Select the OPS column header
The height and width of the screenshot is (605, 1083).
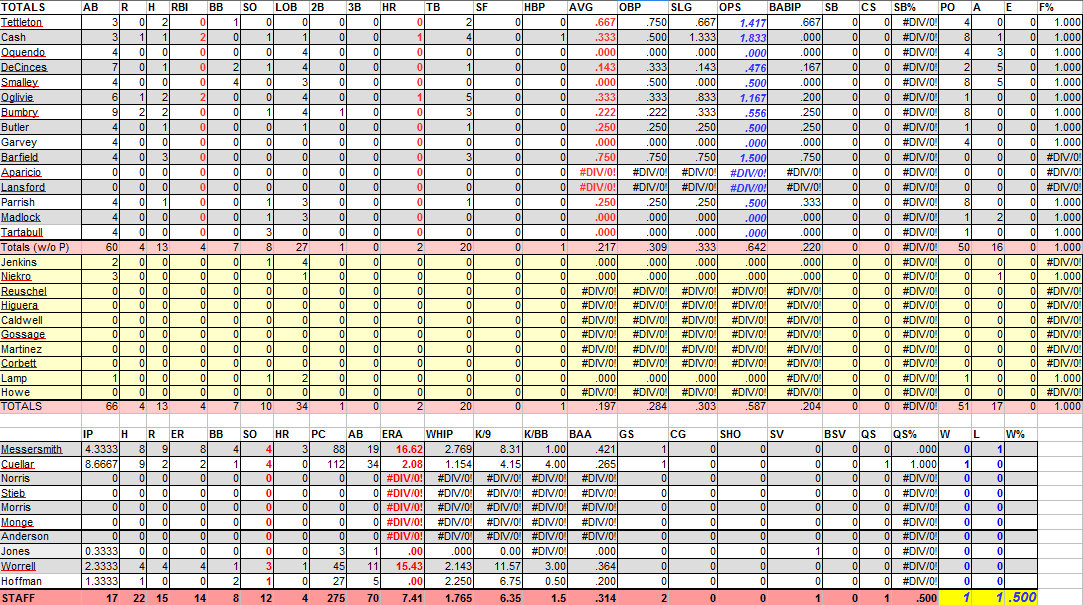click(x=742, y=8)
